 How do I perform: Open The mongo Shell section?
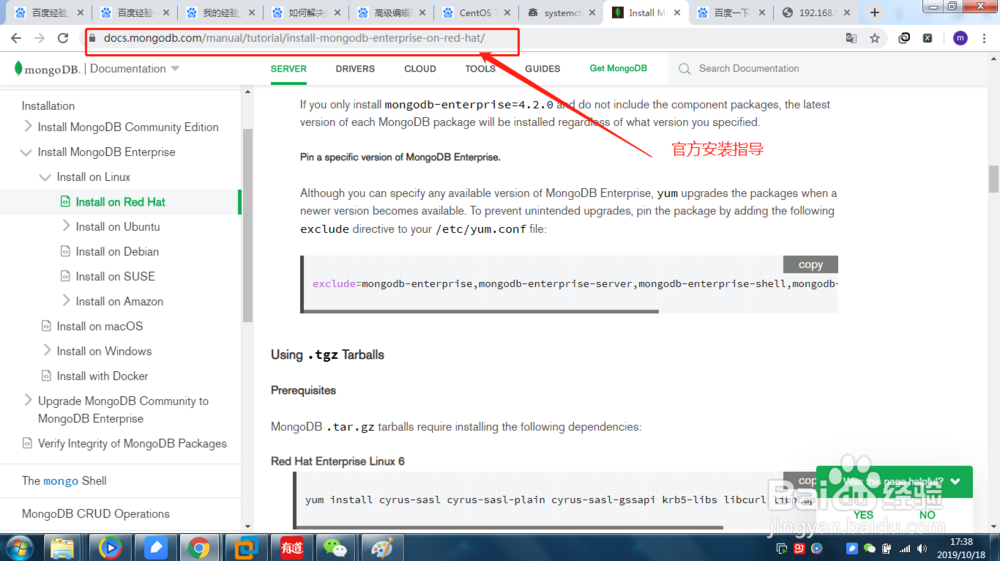tap(64, 481)
